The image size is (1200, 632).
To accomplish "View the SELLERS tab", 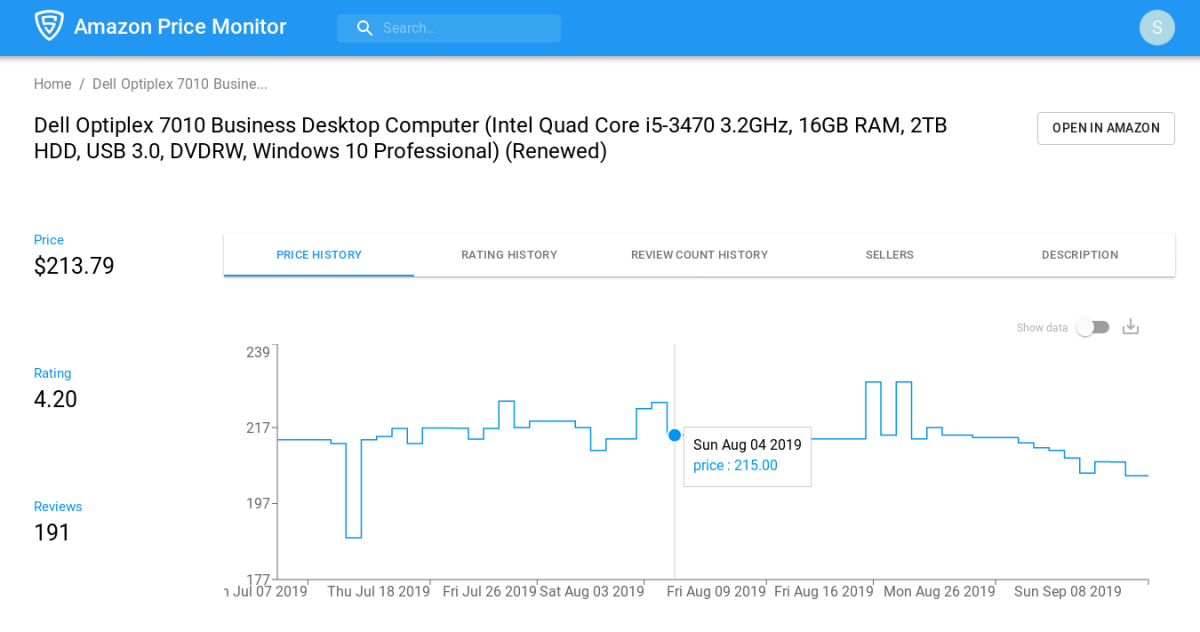I will click(x=889, y=255).
